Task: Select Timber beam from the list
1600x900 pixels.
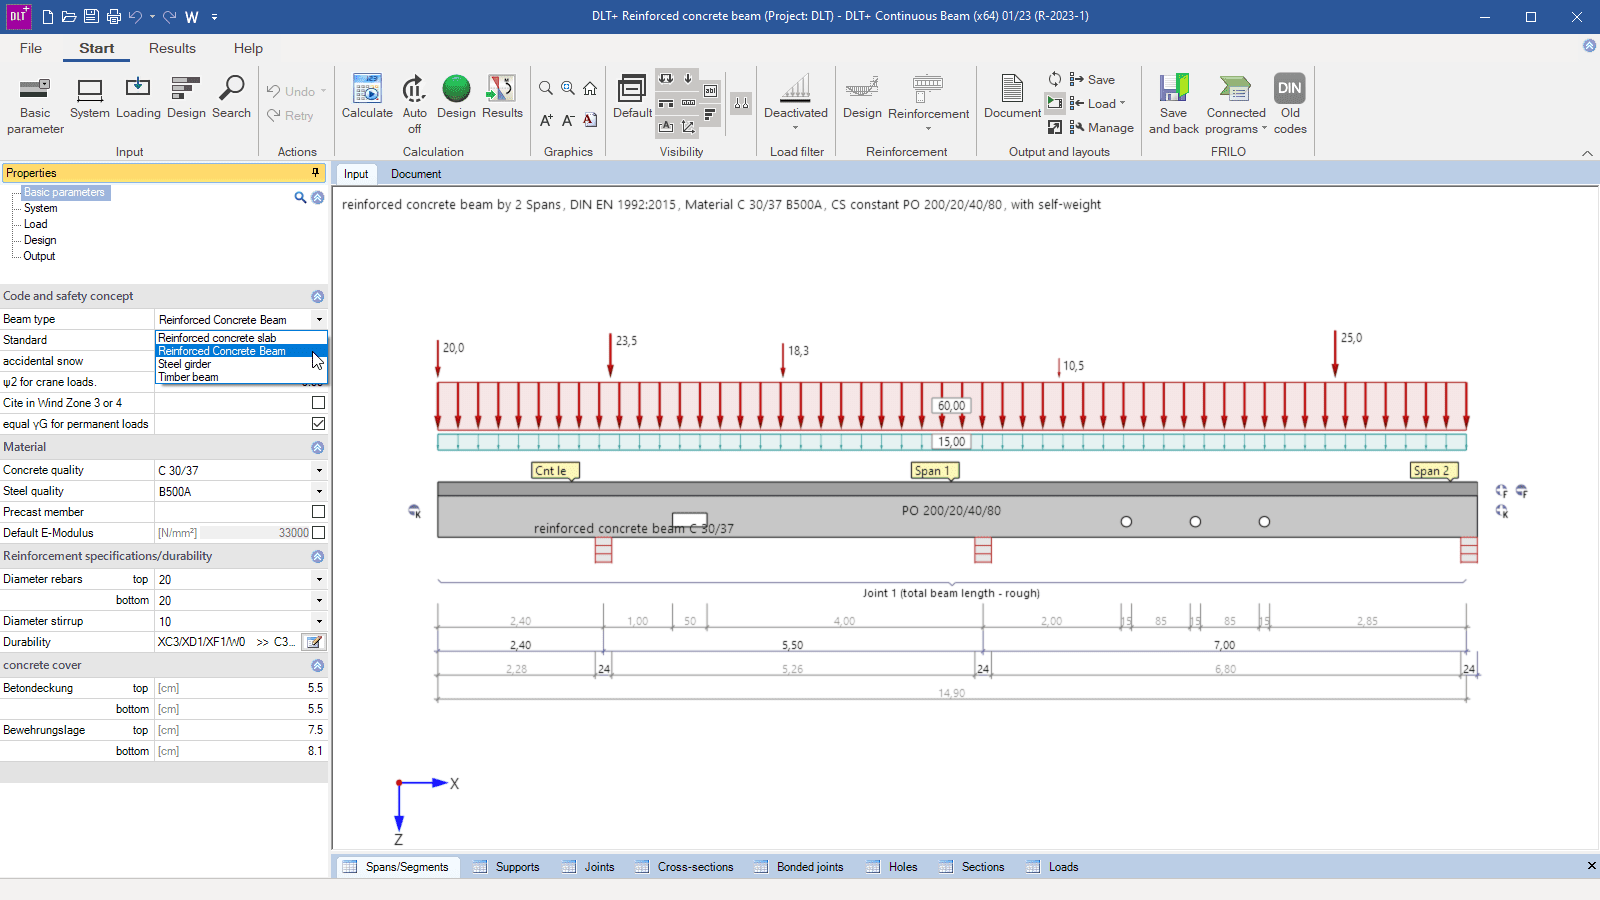Action: pos(189,378)
